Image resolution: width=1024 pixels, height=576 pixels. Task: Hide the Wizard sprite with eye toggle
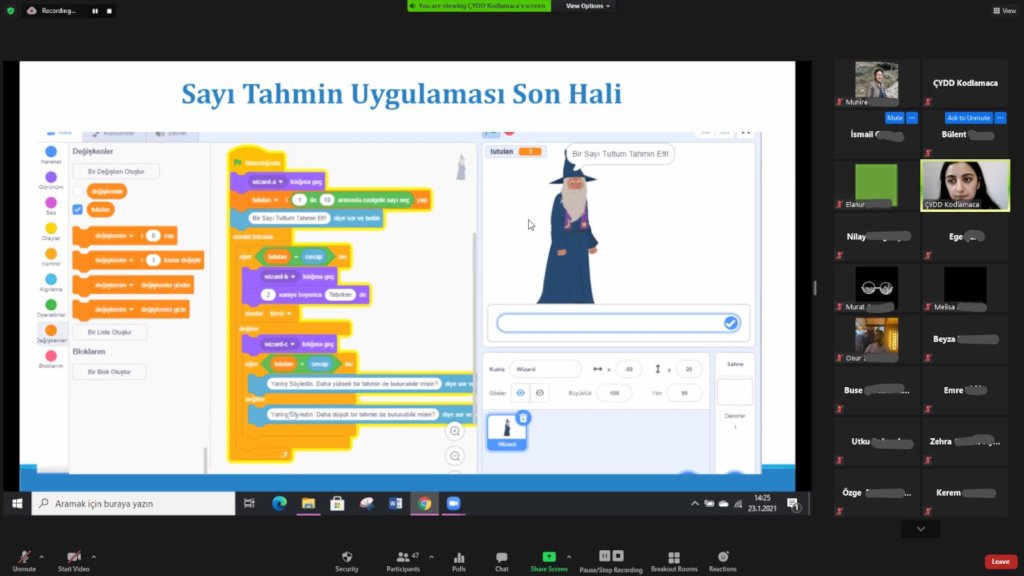(540, 393)
